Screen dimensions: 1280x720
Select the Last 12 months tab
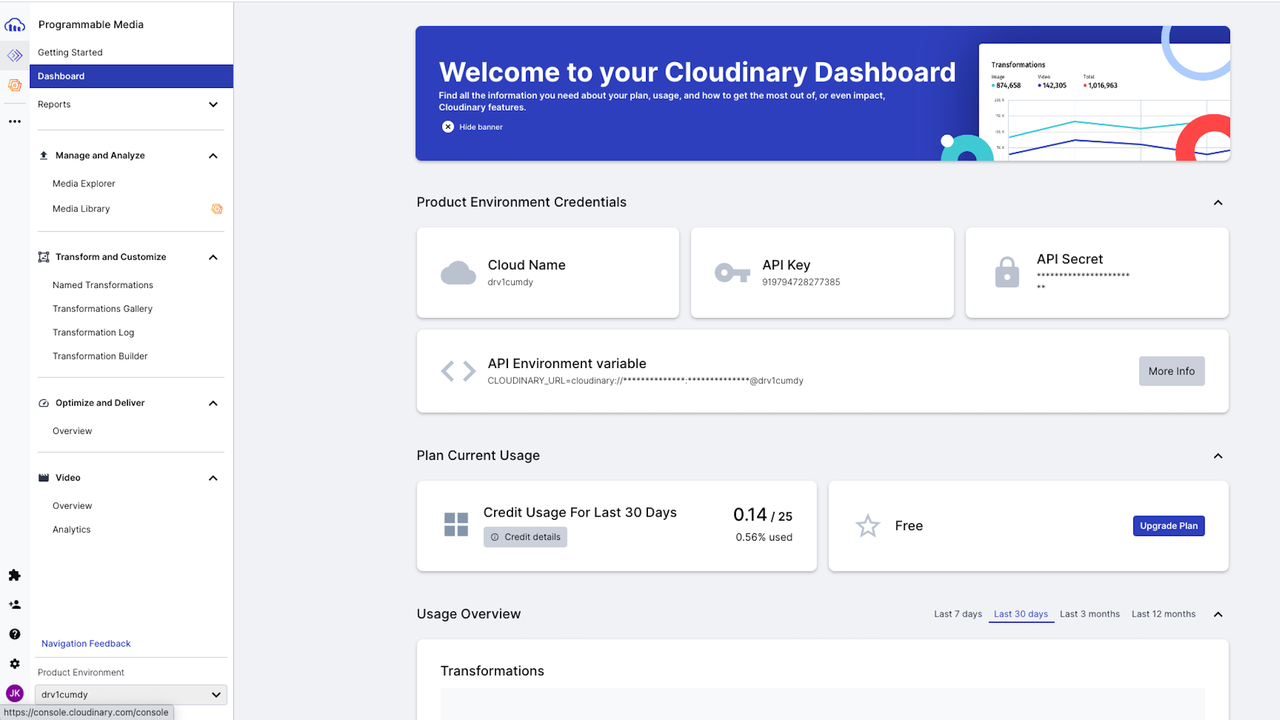coord(1163,614)
